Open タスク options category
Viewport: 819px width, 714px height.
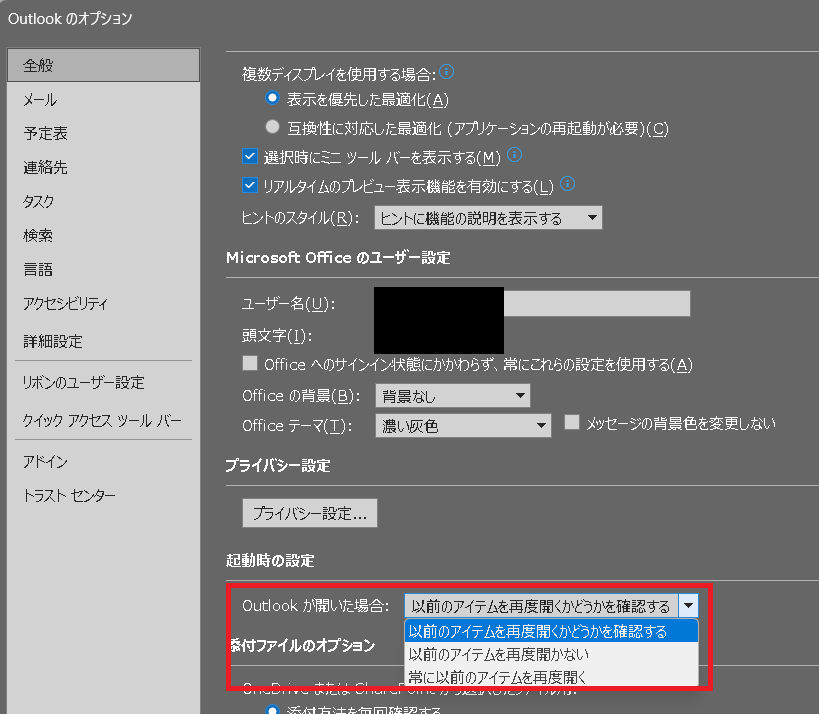coord(103,201)
